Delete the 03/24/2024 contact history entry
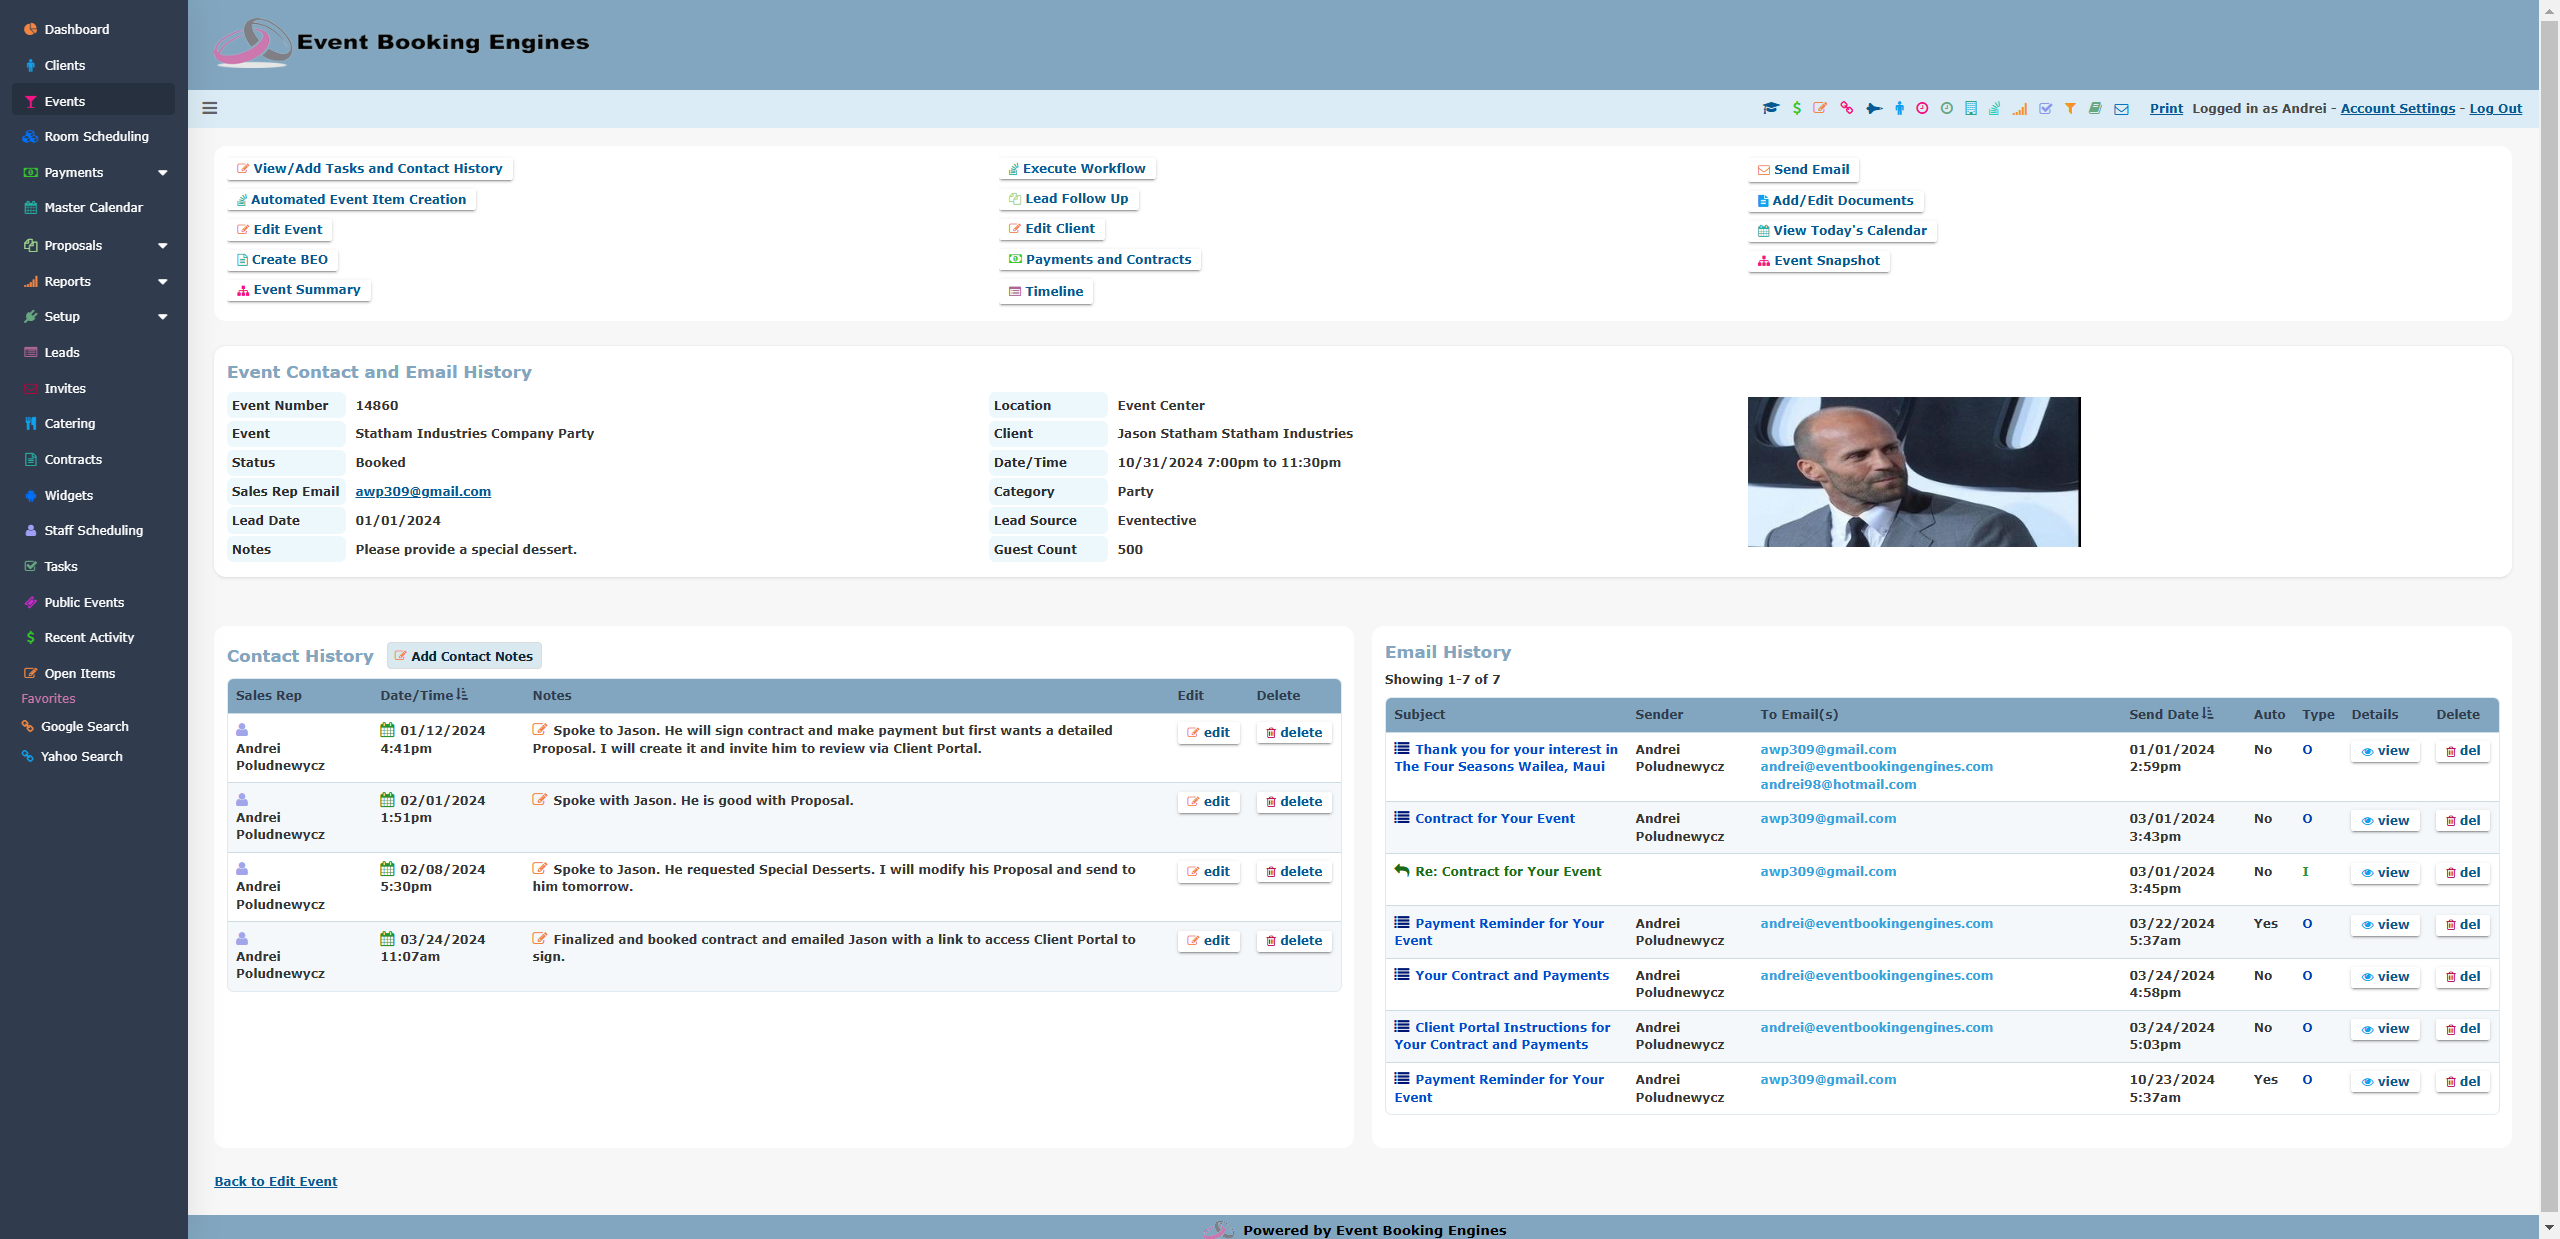 click(x=1293, y=940)
